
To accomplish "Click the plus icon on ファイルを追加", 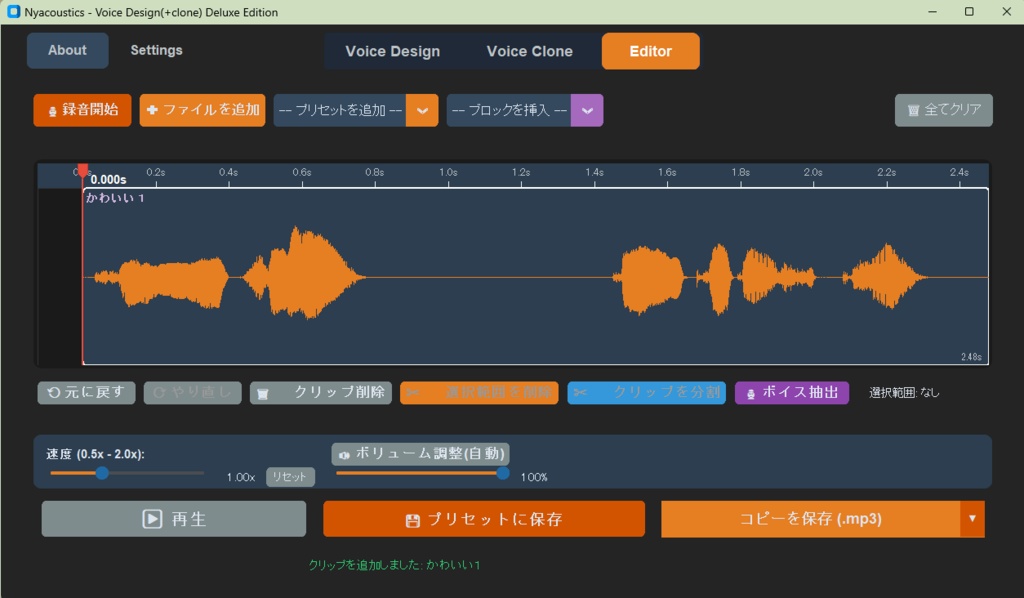I will click(152, 110).
